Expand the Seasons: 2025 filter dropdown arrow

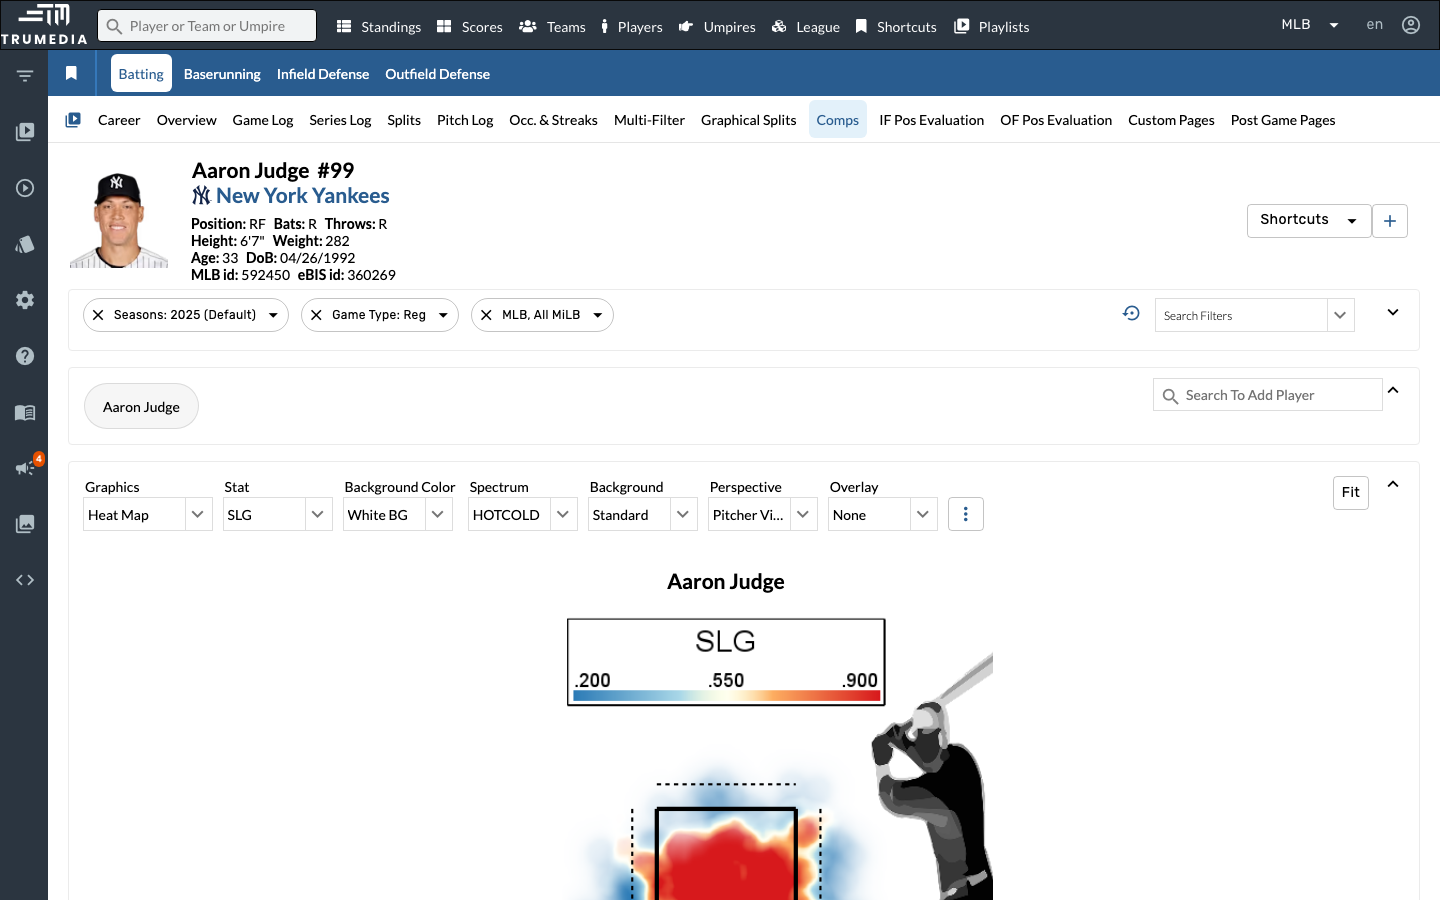tap(273, 315)
